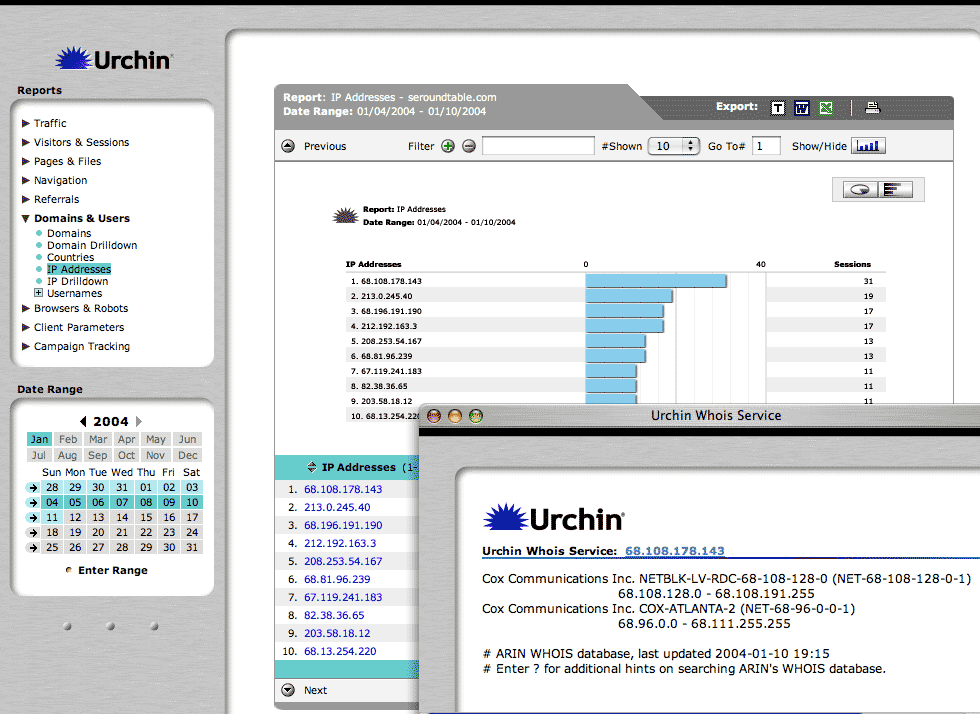Screen dimensions: 980x714
Task: Export report as text file
Action: [778, 108]
